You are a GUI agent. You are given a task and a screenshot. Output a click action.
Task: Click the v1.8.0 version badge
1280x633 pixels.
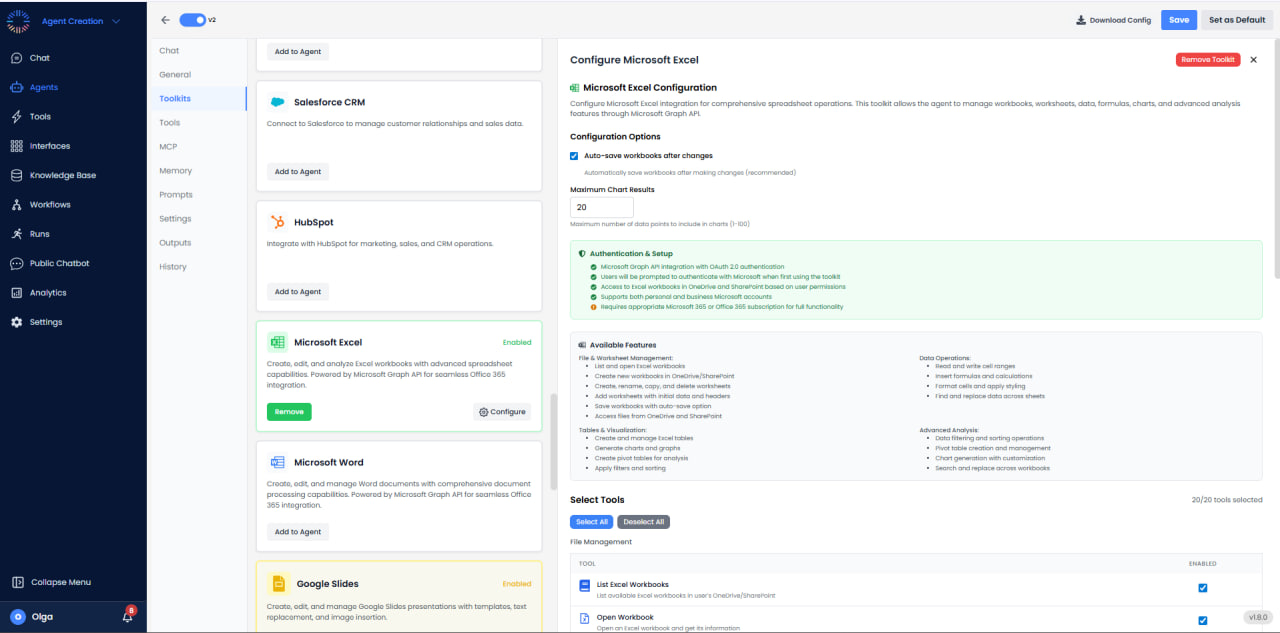click(1257, 618)
